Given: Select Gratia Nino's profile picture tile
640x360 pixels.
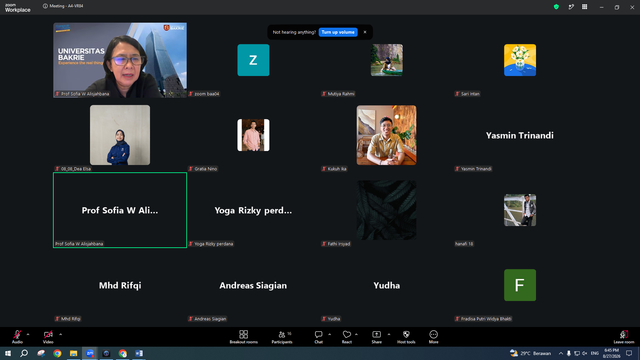Looking at the screenshot, I should [x=253, y=135].
